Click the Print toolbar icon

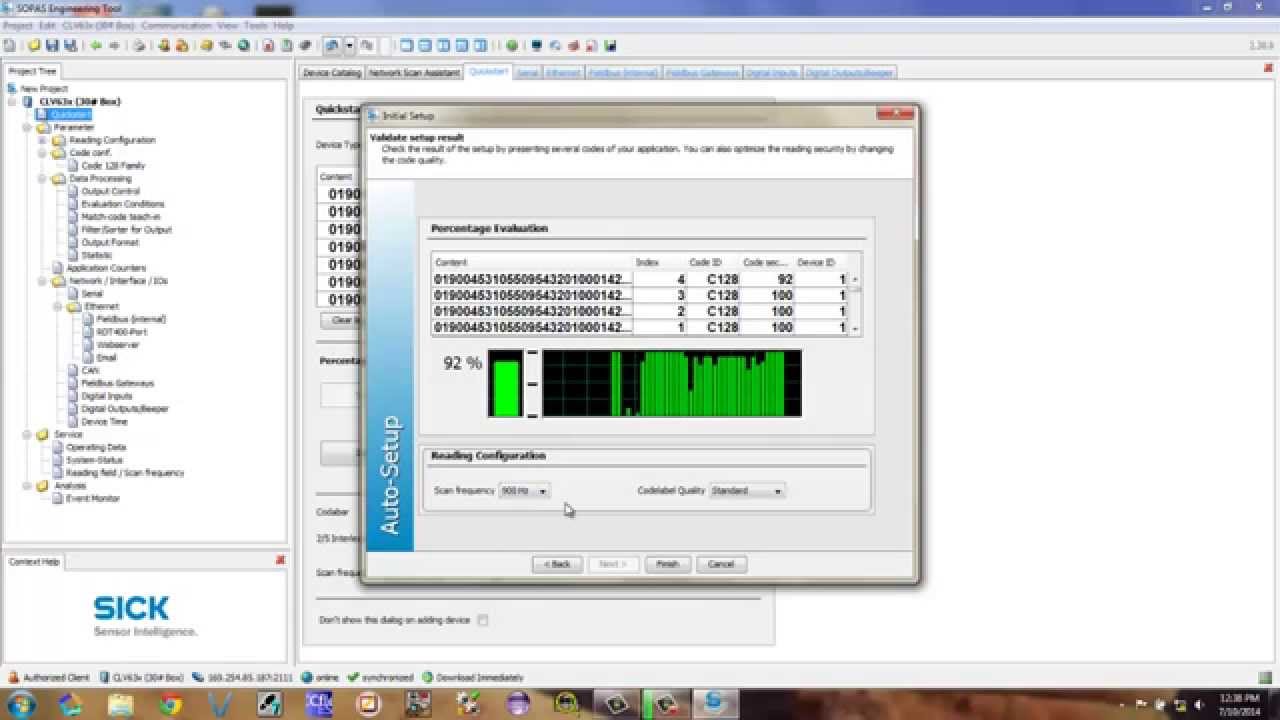click(139, 46)
